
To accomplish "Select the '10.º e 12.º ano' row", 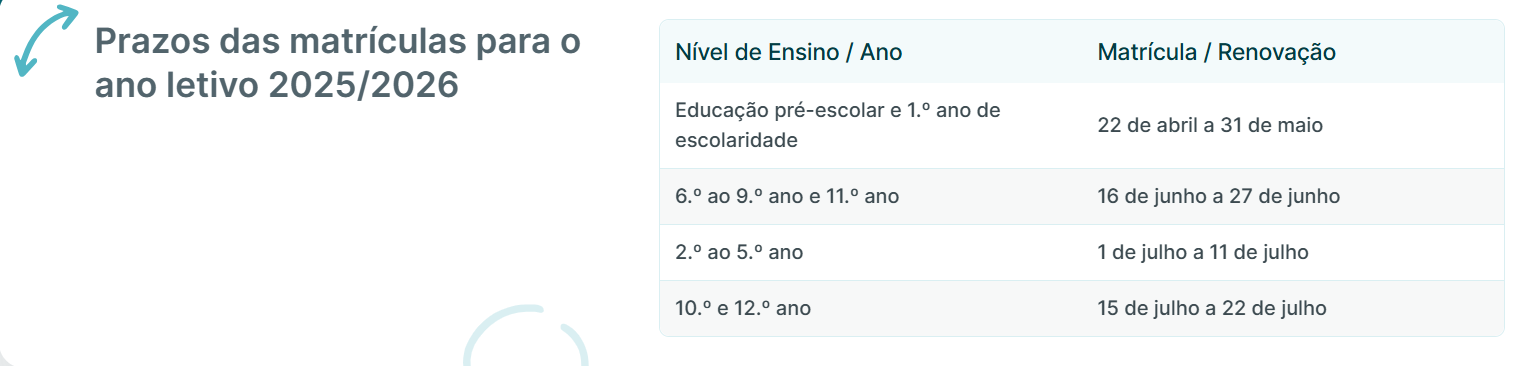I will pyautogui.click(x=1082, y=308).
